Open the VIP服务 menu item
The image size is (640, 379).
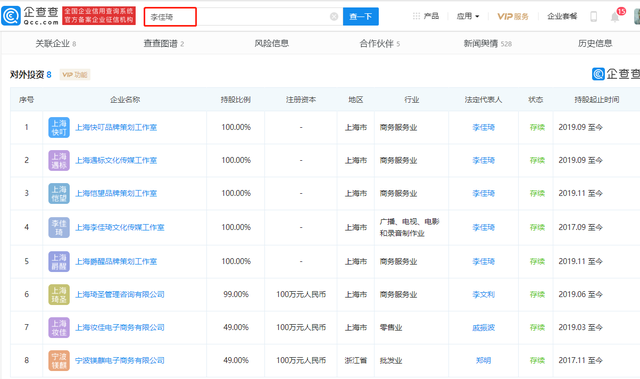[x=513, y=16]
